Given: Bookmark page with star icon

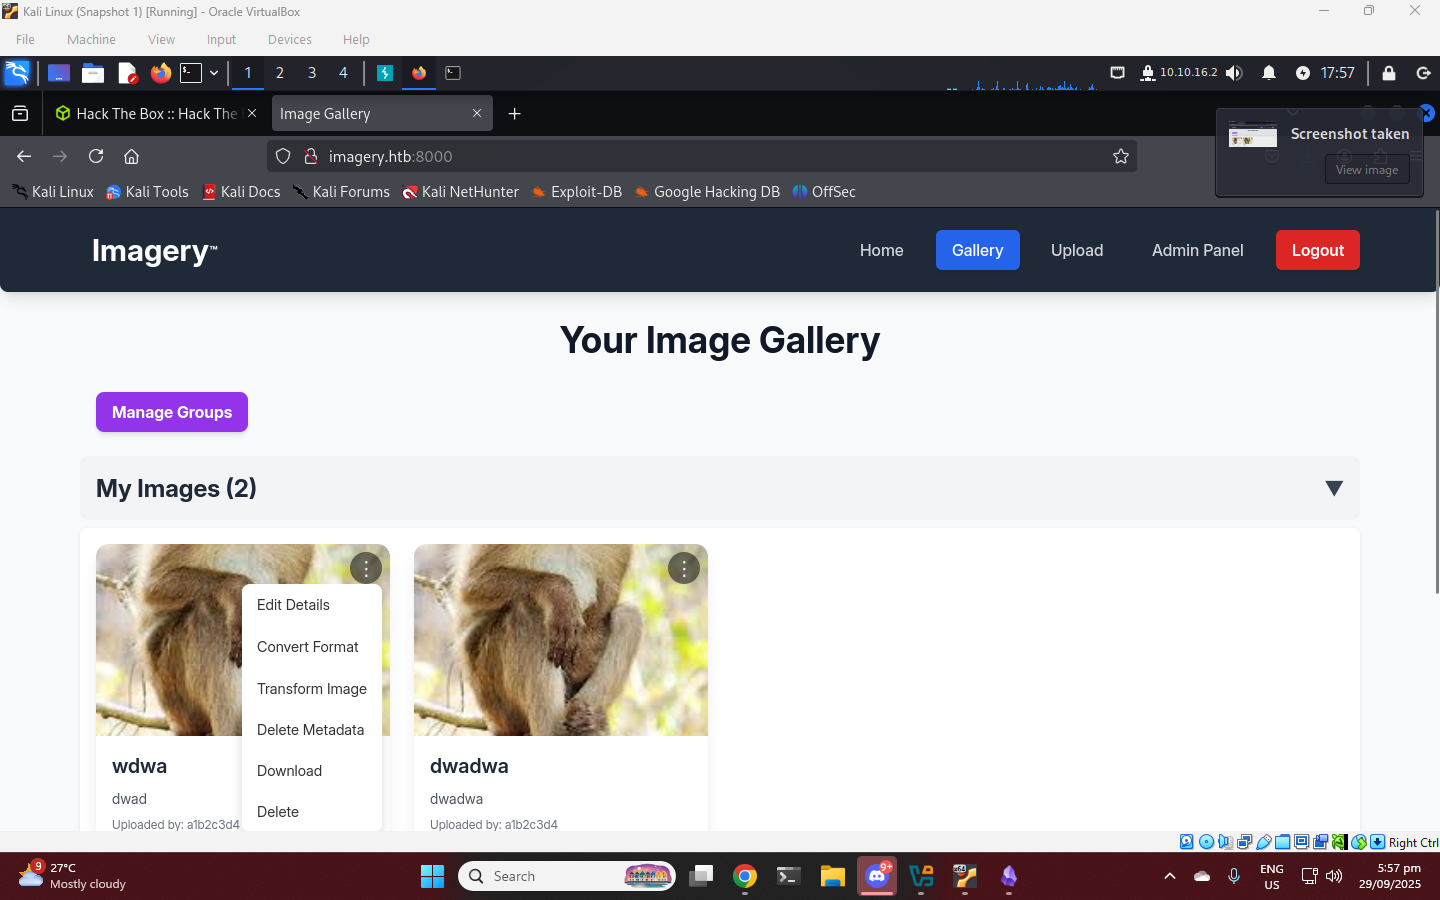Looking at the screenshot, I should click(1120, 156).
